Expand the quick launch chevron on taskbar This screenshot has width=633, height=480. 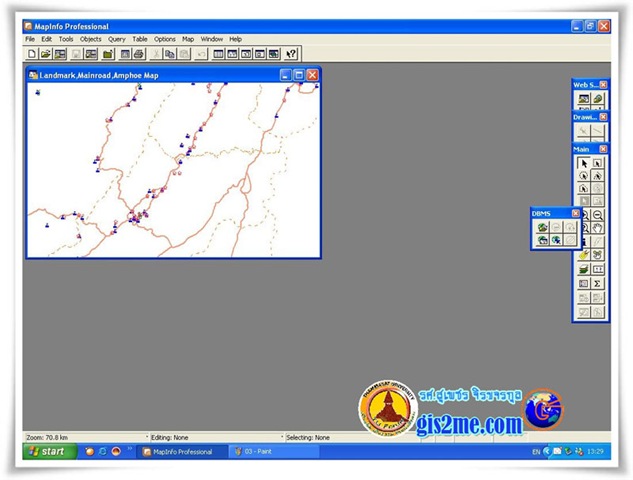point(130,448)
